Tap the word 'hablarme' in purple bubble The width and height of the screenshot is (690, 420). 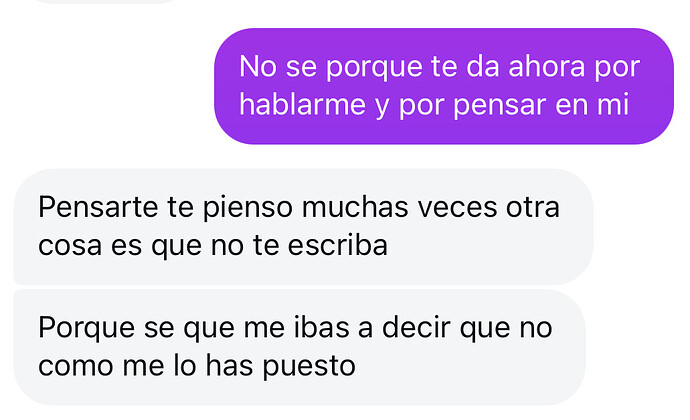(x=302, y=105)
